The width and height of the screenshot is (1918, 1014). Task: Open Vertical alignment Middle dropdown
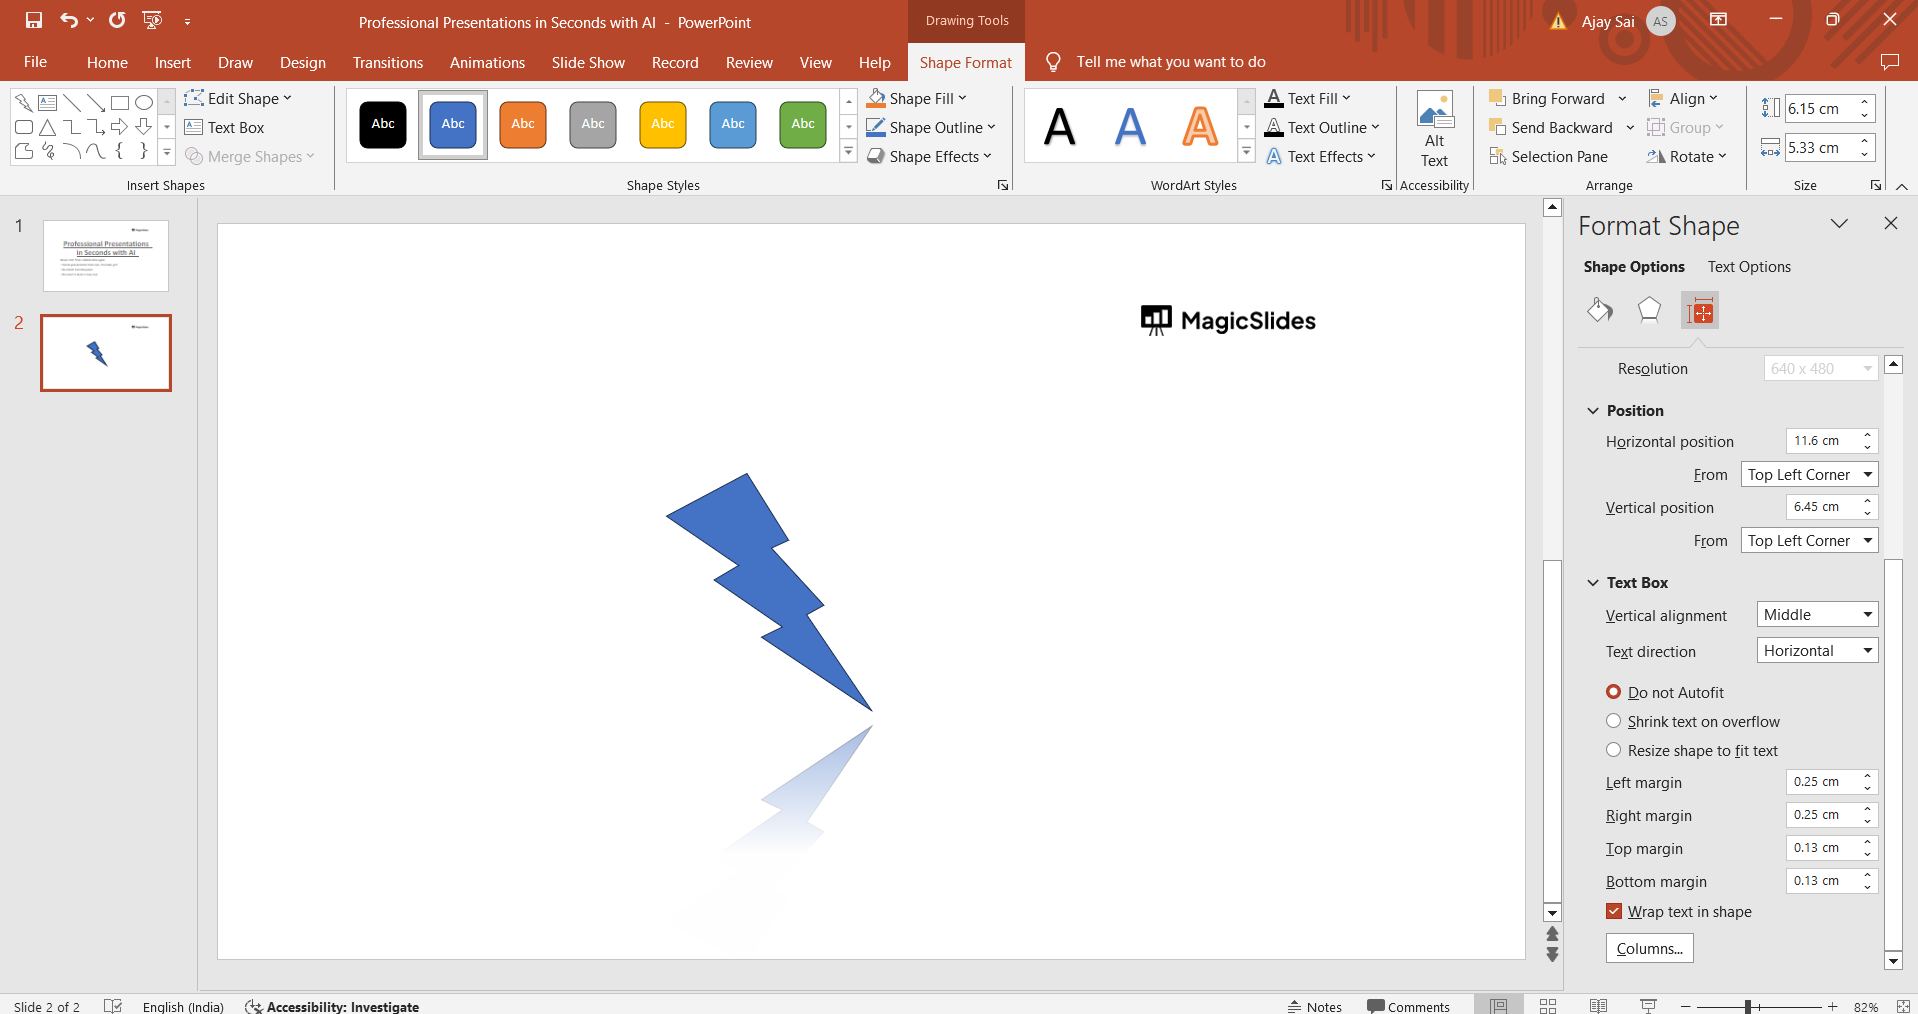(1817, 614)
